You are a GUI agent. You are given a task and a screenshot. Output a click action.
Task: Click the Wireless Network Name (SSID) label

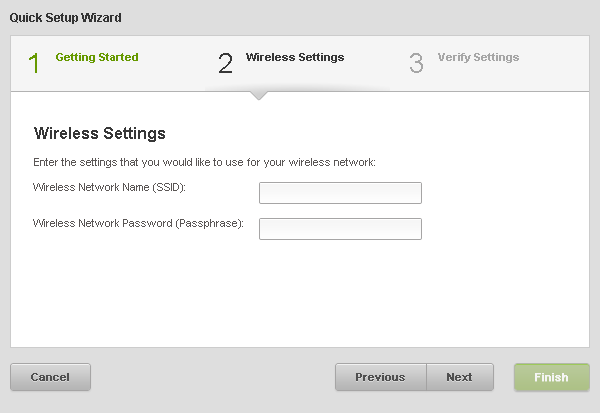click(110, 187)
